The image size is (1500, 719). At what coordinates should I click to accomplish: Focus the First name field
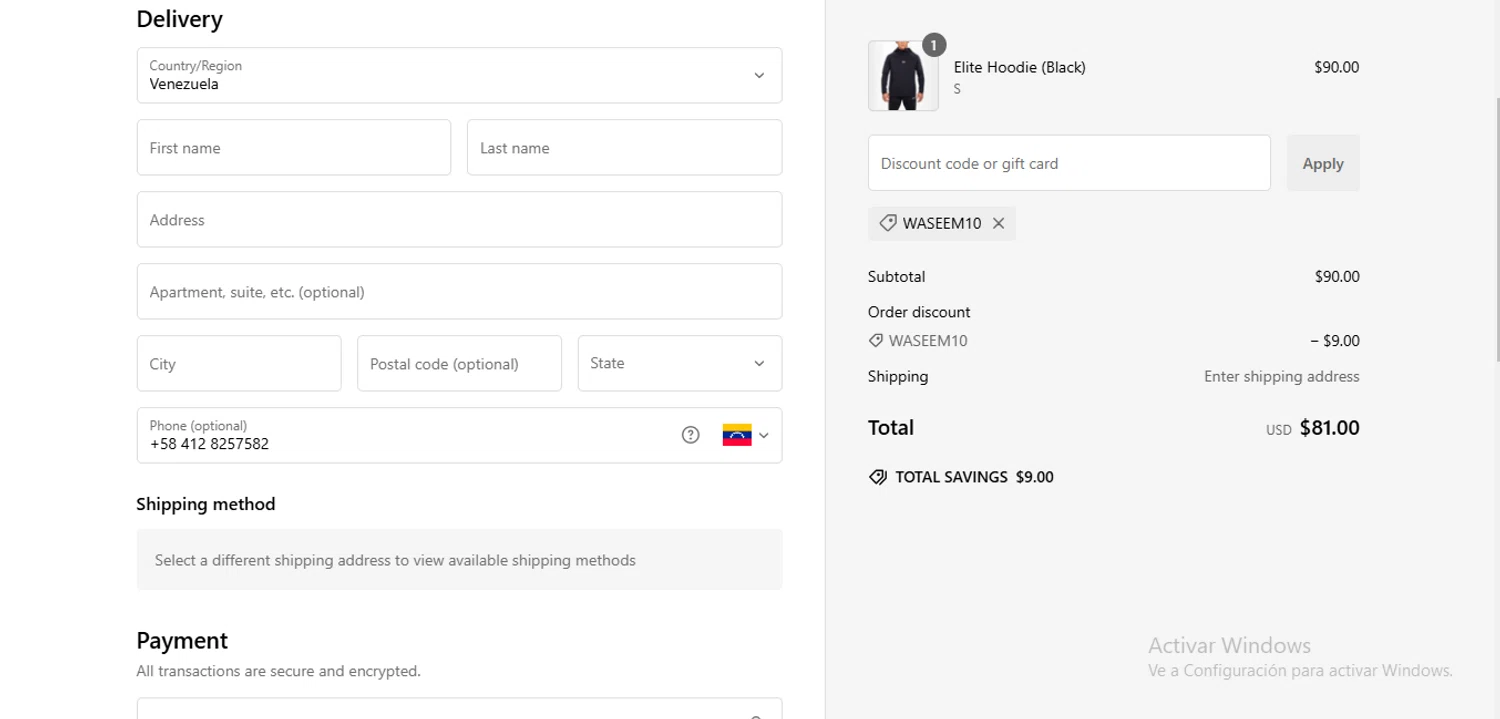[294, 148]
